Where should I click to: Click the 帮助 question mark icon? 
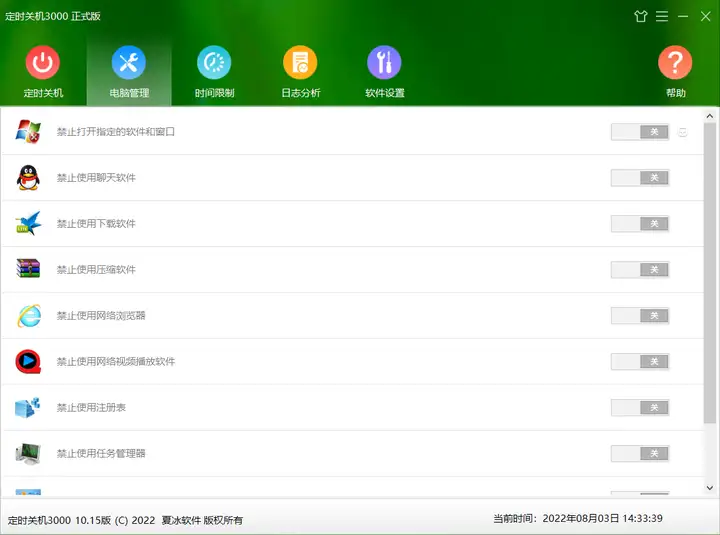point(675,62)
